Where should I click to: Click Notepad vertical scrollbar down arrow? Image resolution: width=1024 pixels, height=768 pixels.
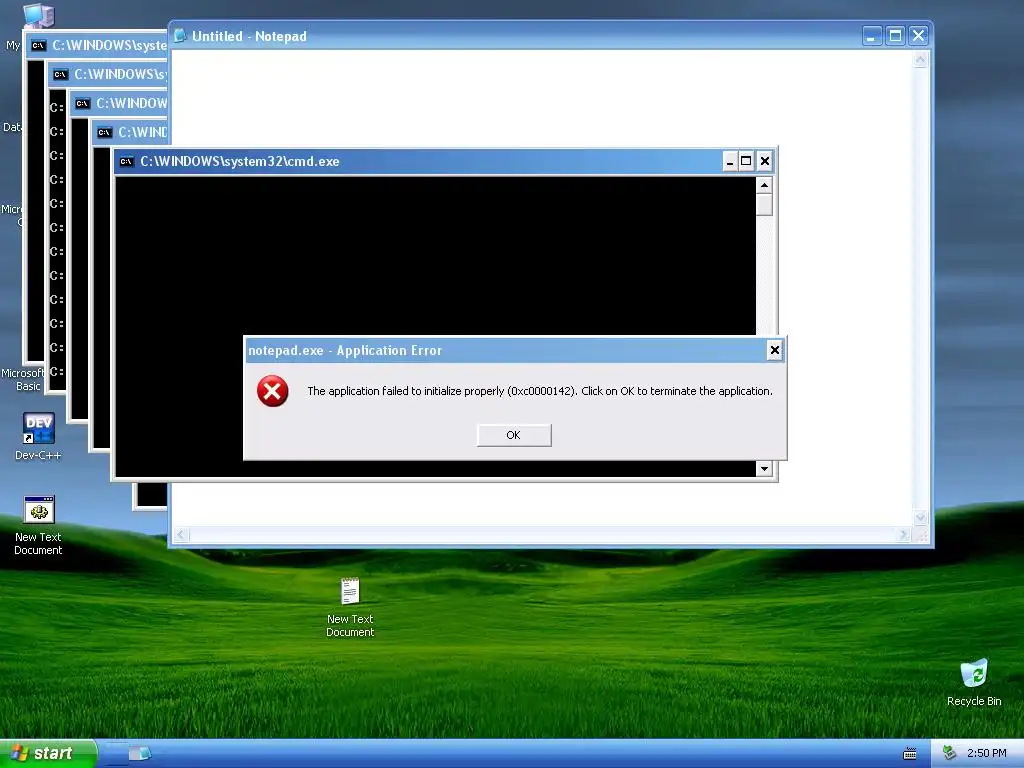pos(921,518)
